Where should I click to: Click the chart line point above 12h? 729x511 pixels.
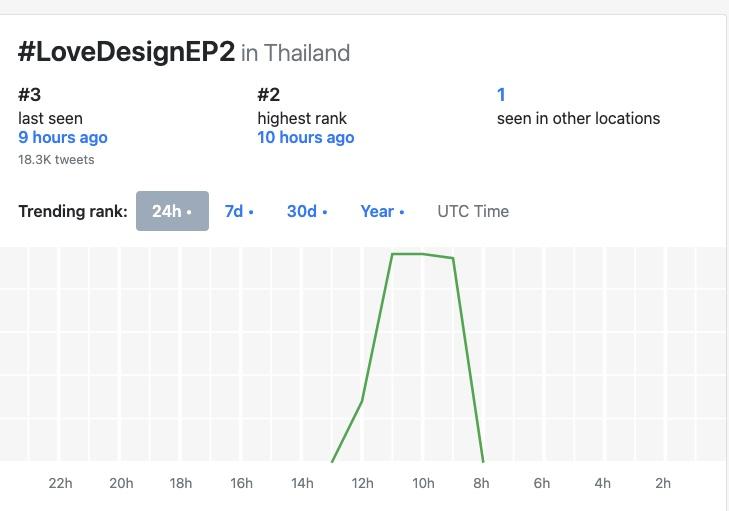[362, 401]
